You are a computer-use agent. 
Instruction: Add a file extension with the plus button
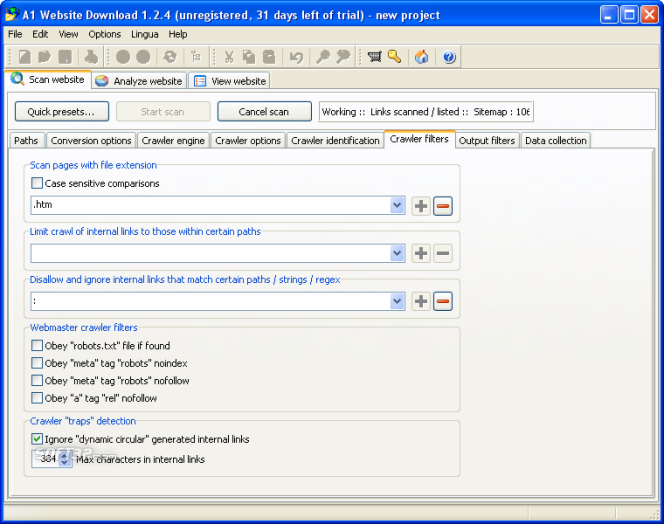click(x=421, y=206)
